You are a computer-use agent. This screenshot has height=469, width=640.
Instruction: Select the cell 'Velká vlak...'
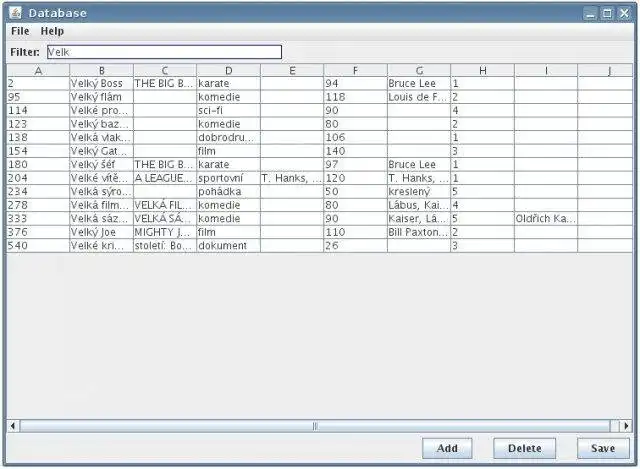pyautogui.click(x=102, y=137)
